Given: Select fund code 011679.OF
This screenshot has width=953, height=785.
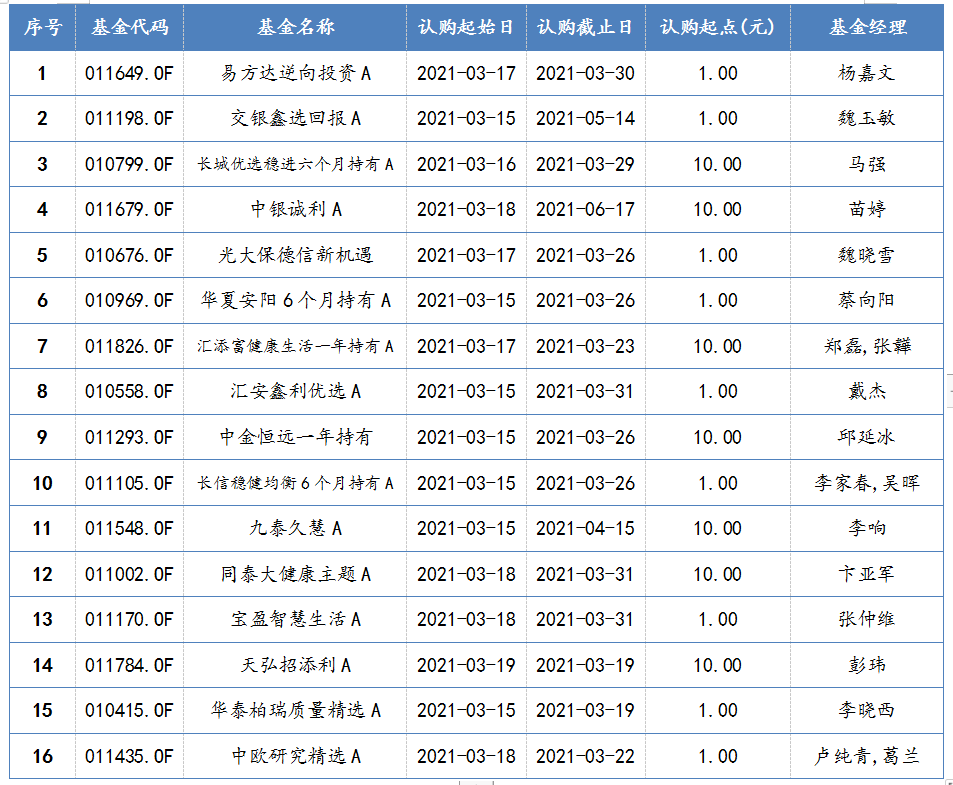Looking at the screenshot, I should pyautogui.click(x=129, y=210).
